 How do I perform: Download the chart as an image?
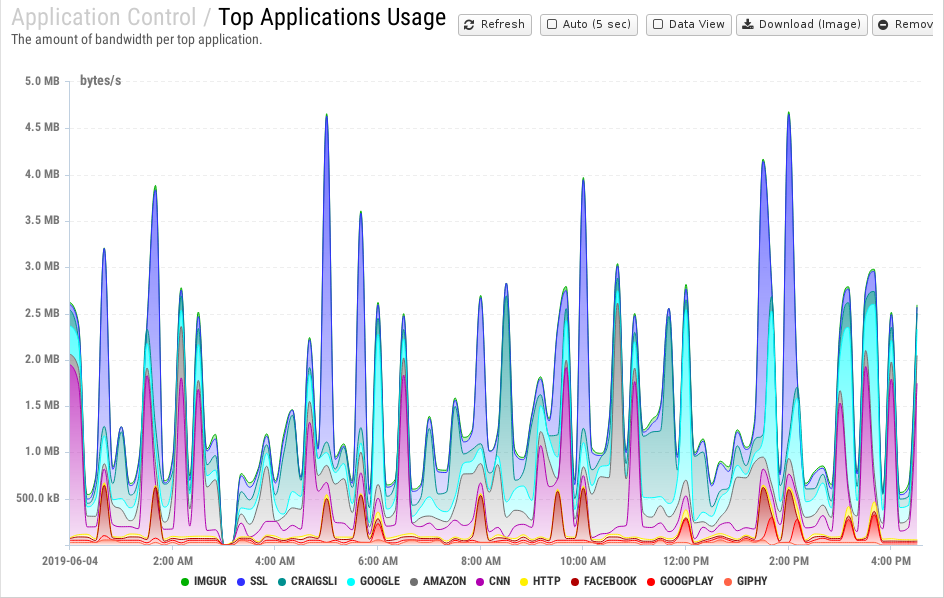click(802, 25)
